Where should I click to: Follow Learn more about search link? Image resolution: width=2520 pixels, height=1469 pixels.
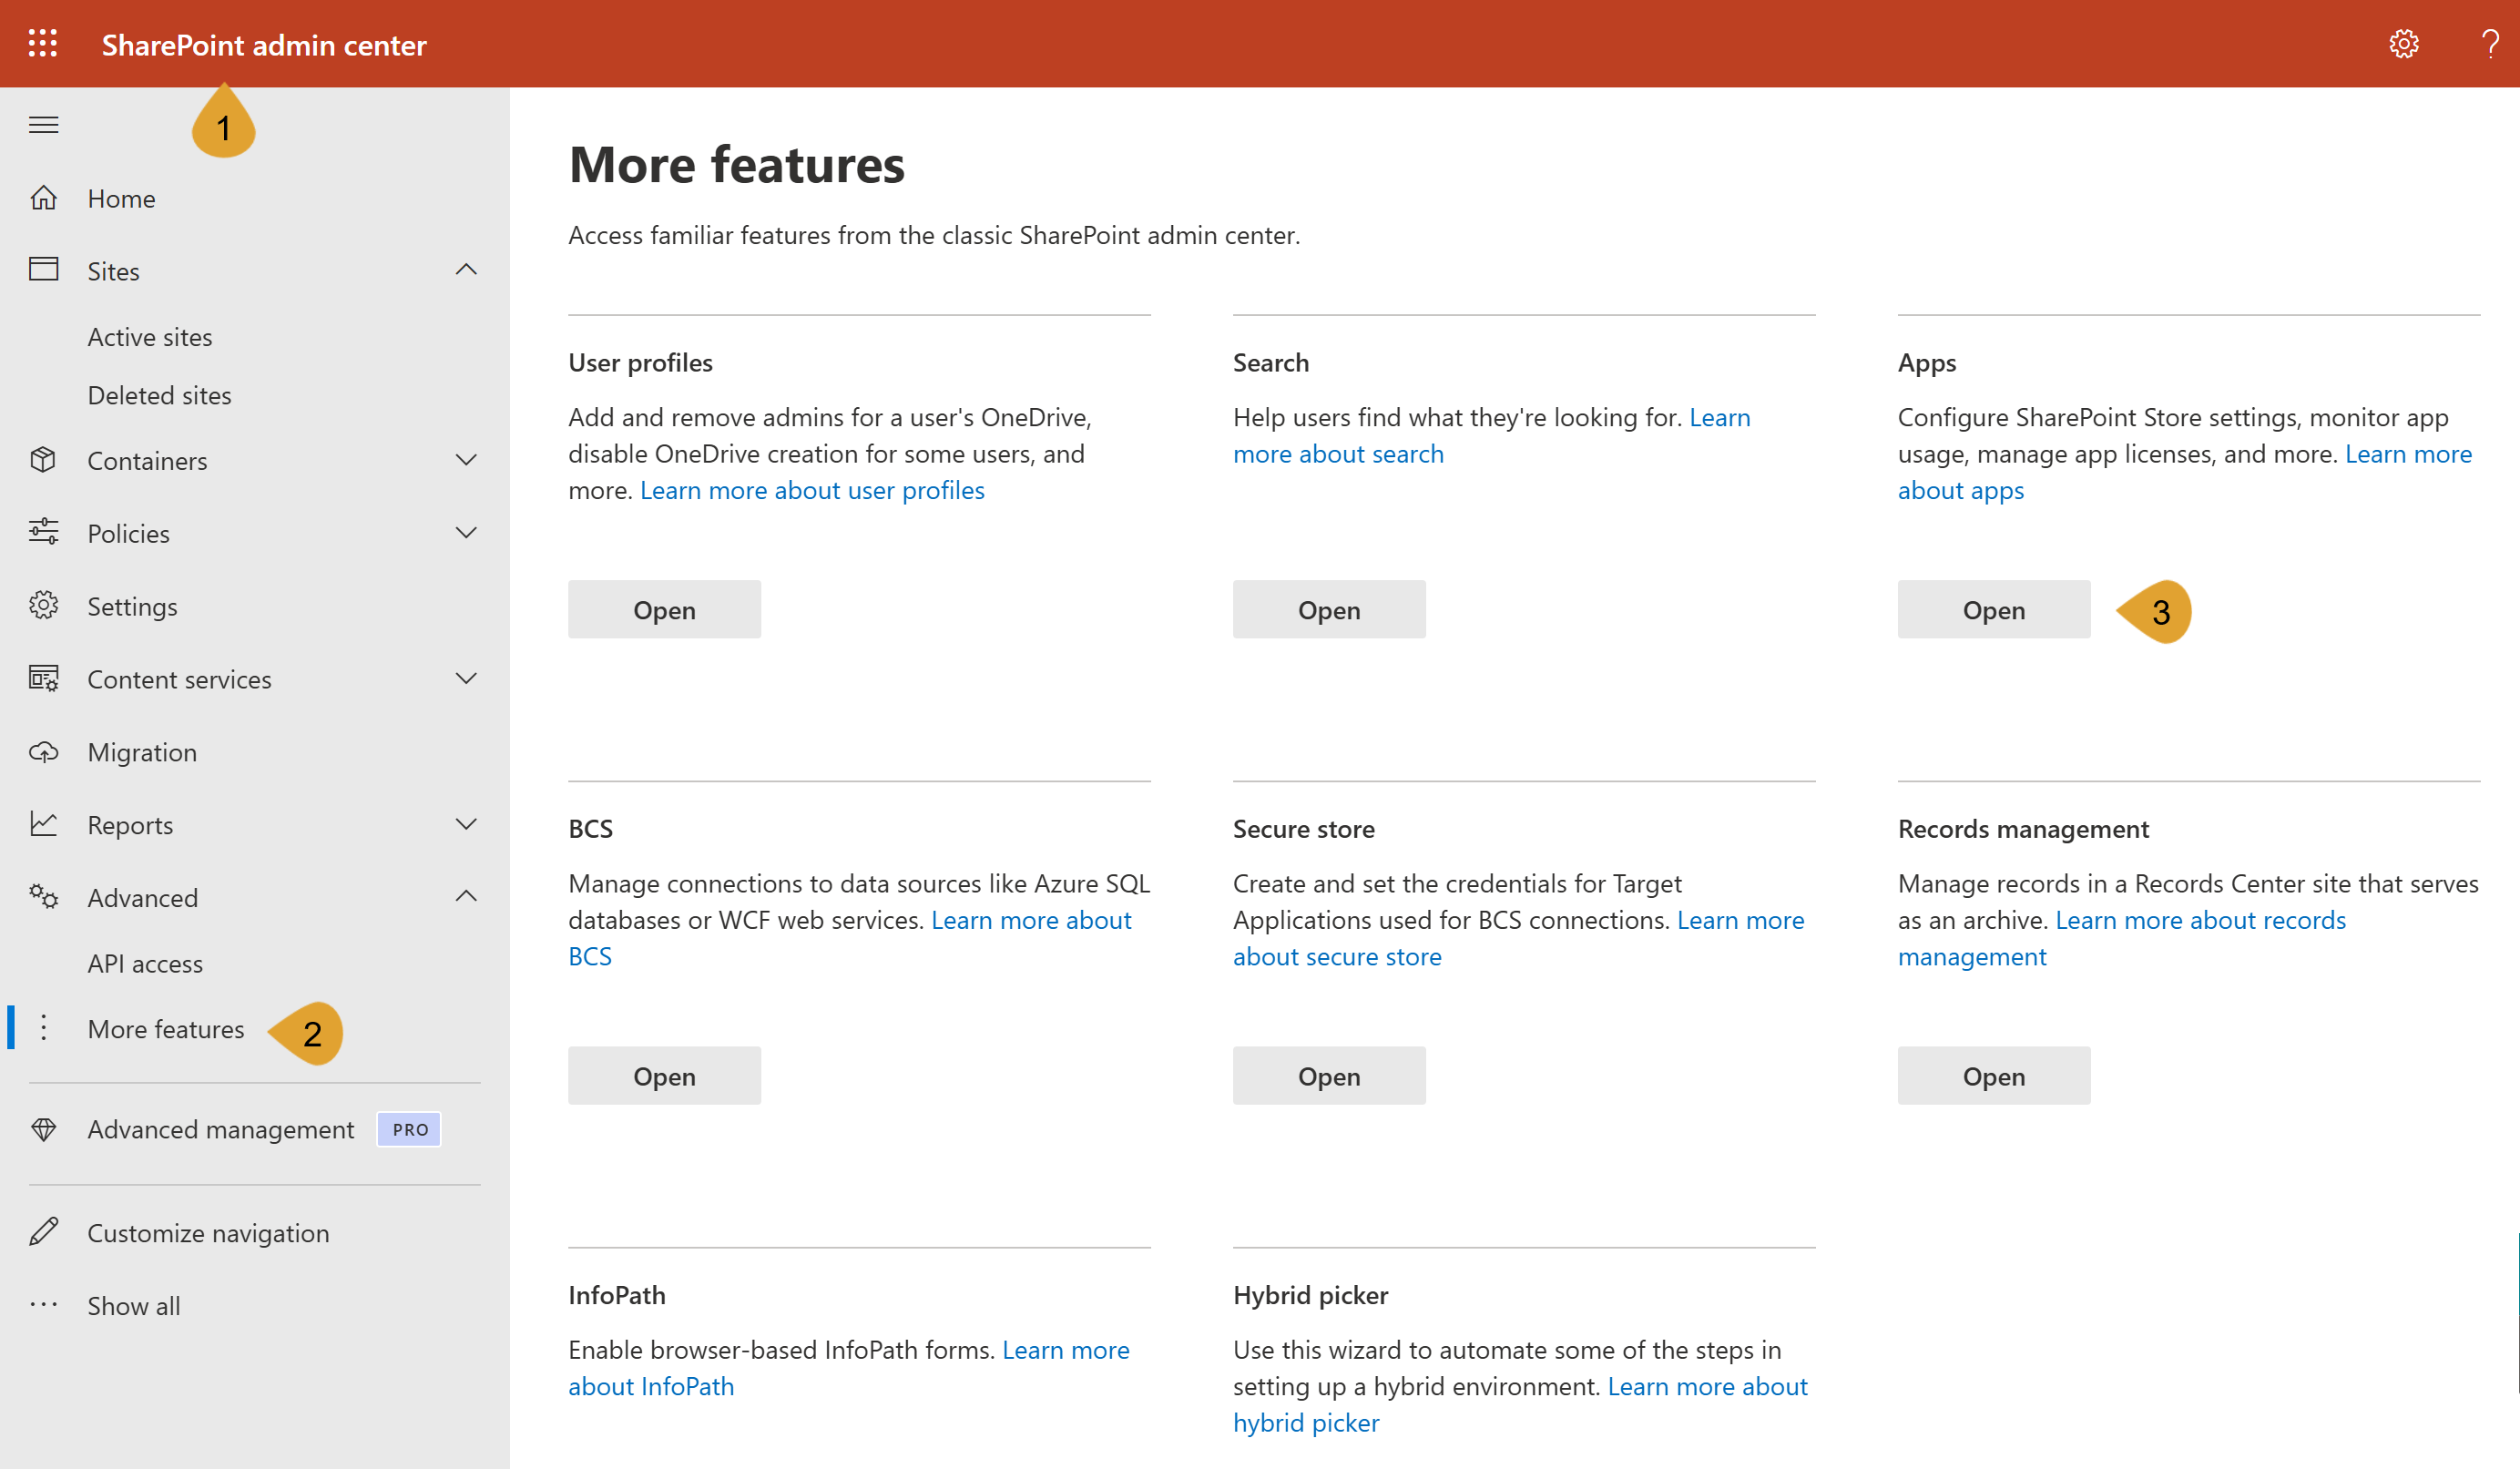(1338, 454)
